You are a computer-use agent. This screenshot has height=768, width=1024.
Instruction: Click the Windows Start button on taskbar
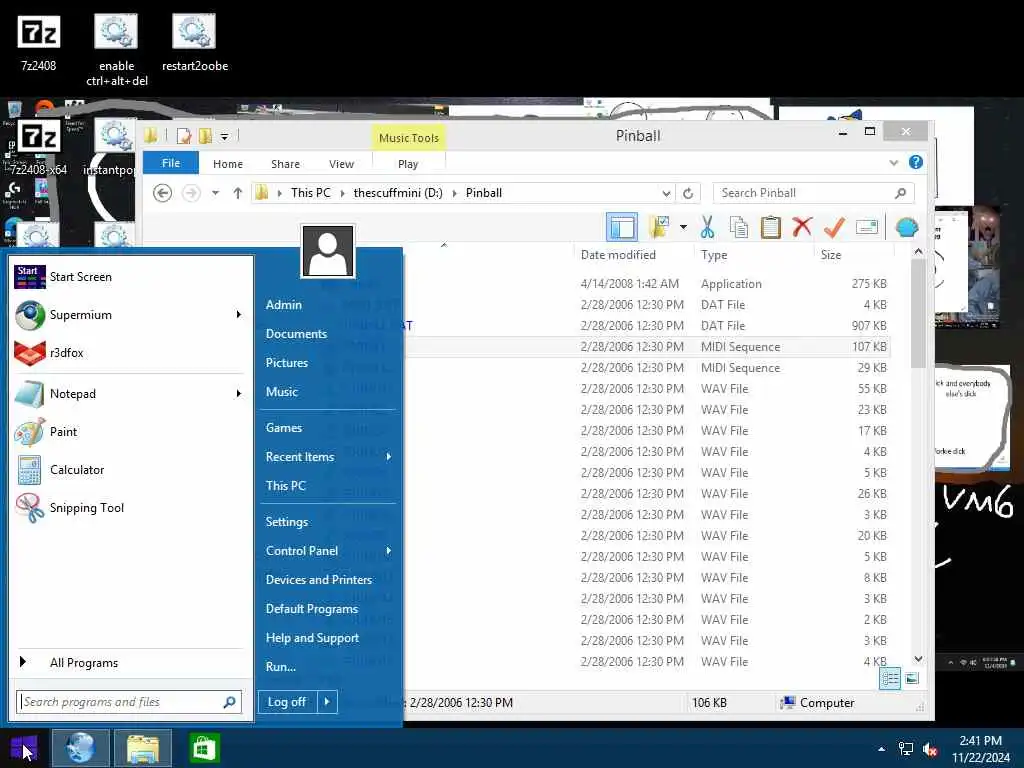pos(24,748)
